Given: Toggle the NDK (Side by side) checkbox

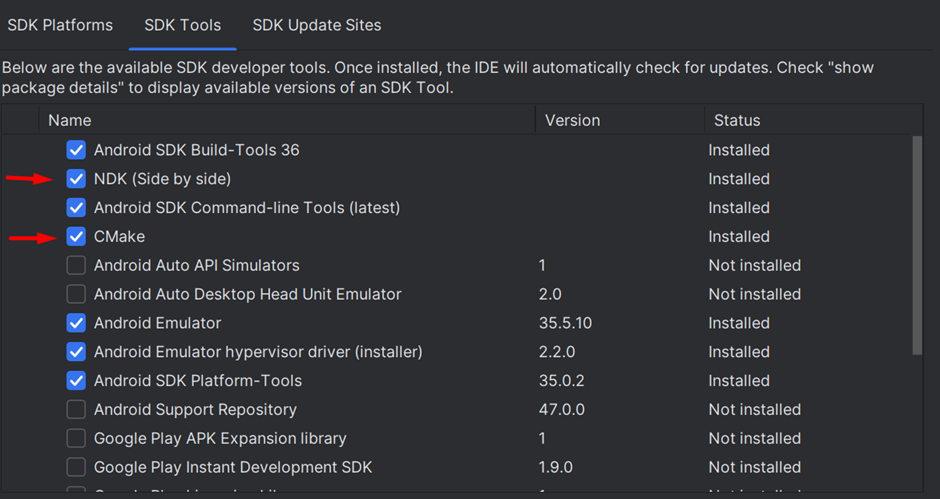Looking at the screenshot, I should pyautogui.click(x=76, y=179).
